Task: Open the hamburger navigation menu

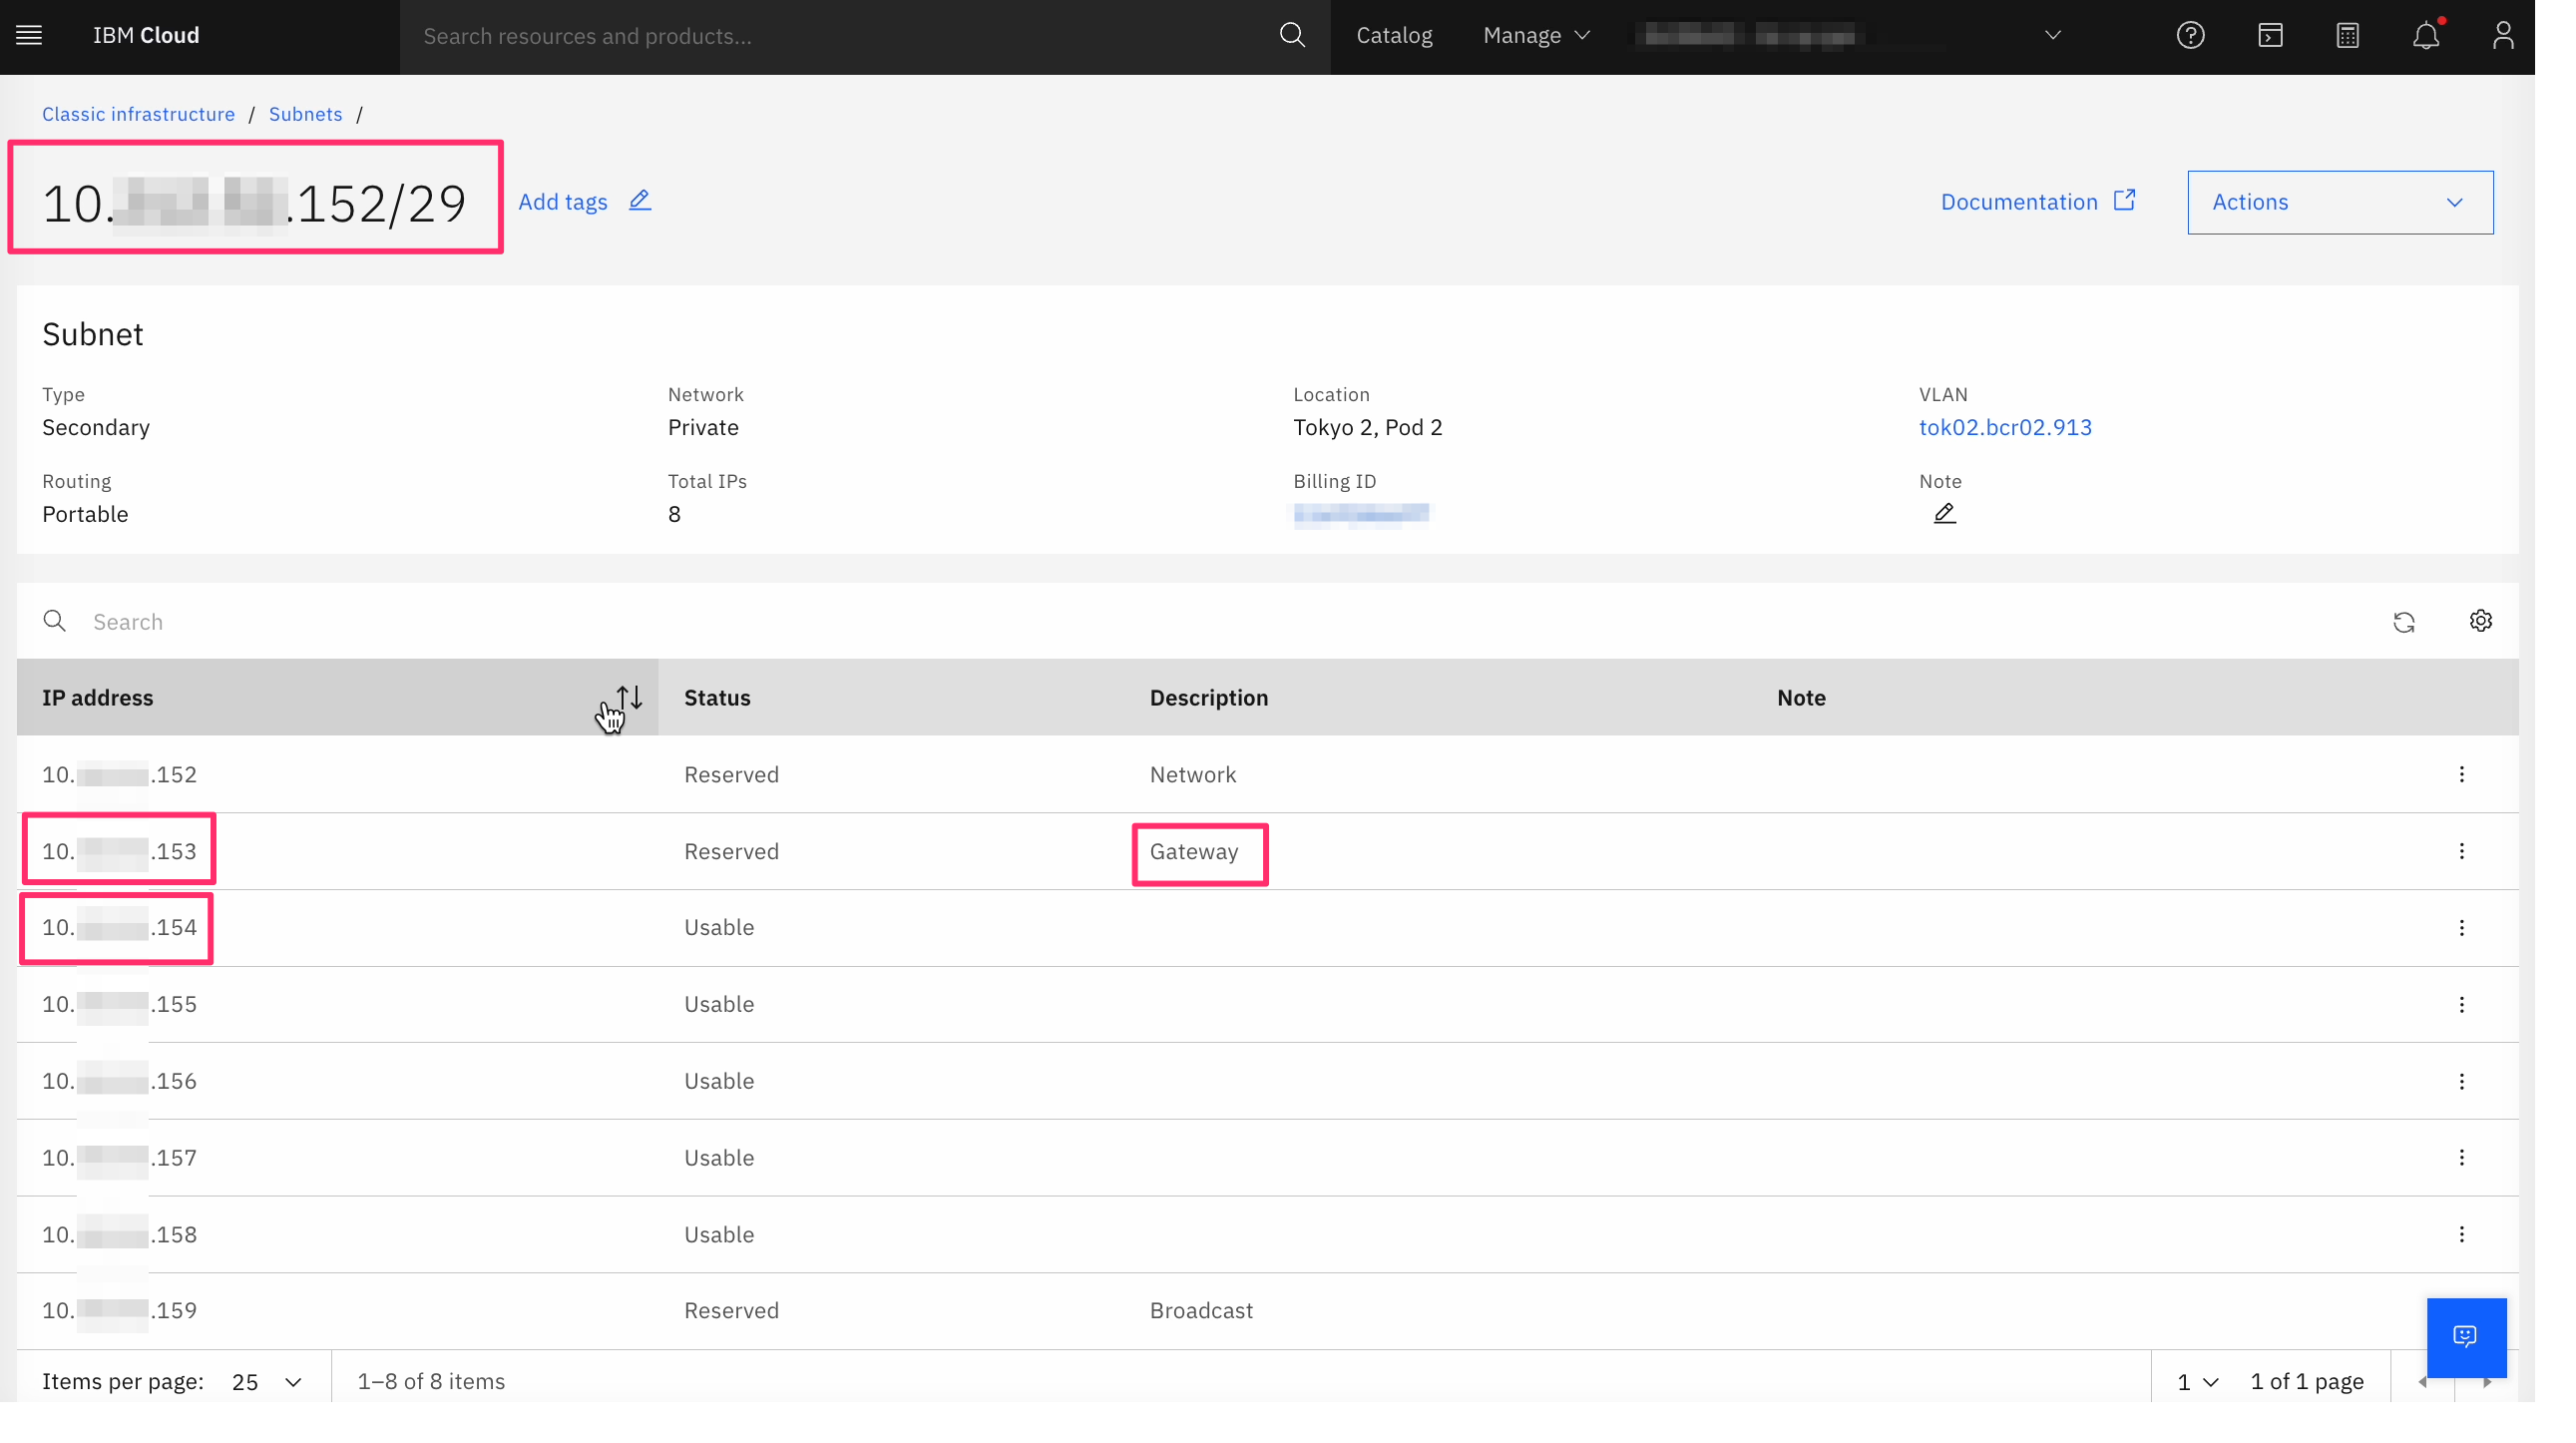Action: point(29,36)
